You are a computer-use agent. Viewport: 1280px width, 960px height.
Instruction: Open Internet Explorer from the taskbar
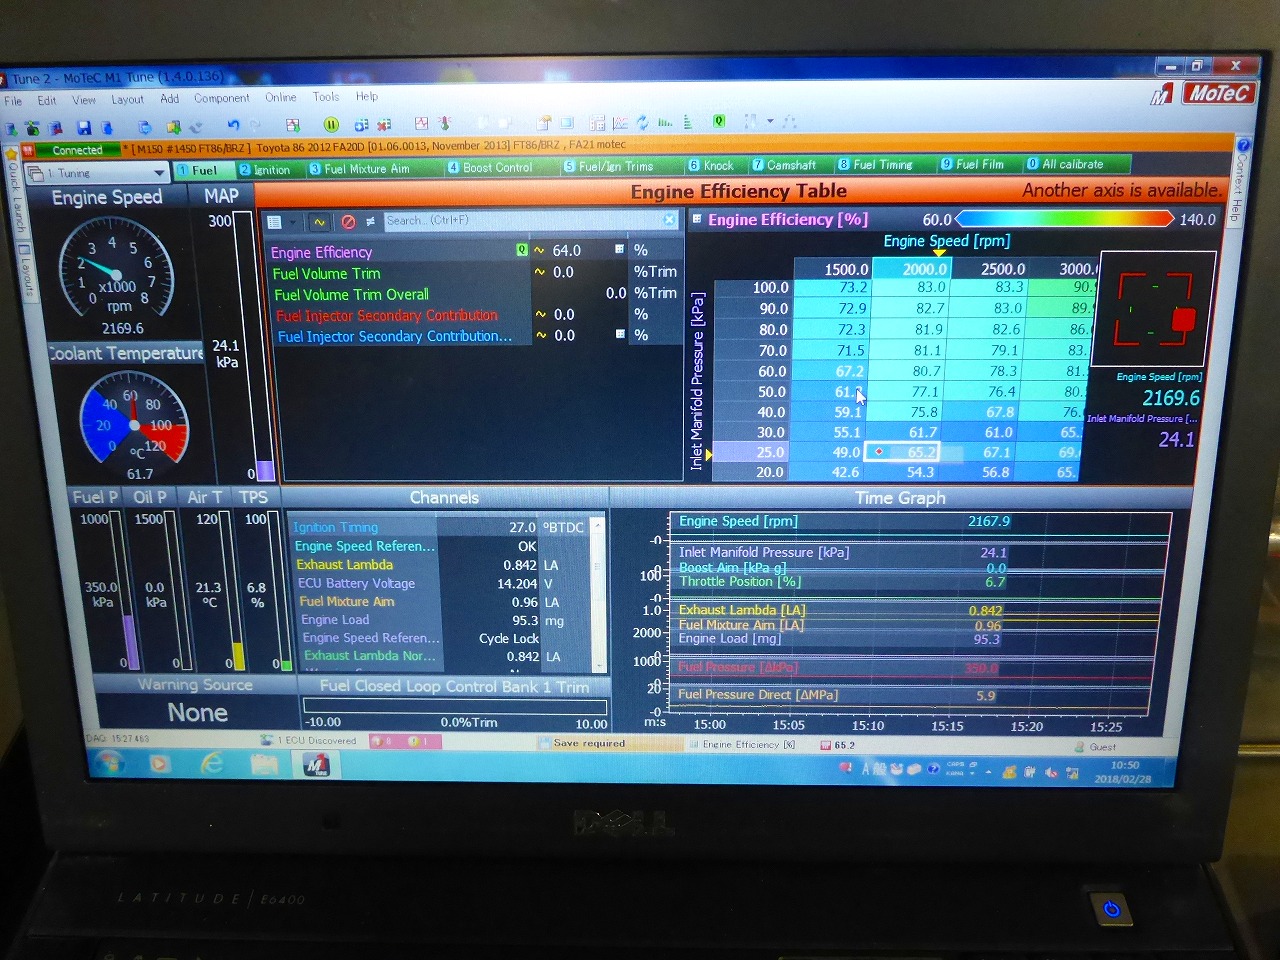point(212,764)
